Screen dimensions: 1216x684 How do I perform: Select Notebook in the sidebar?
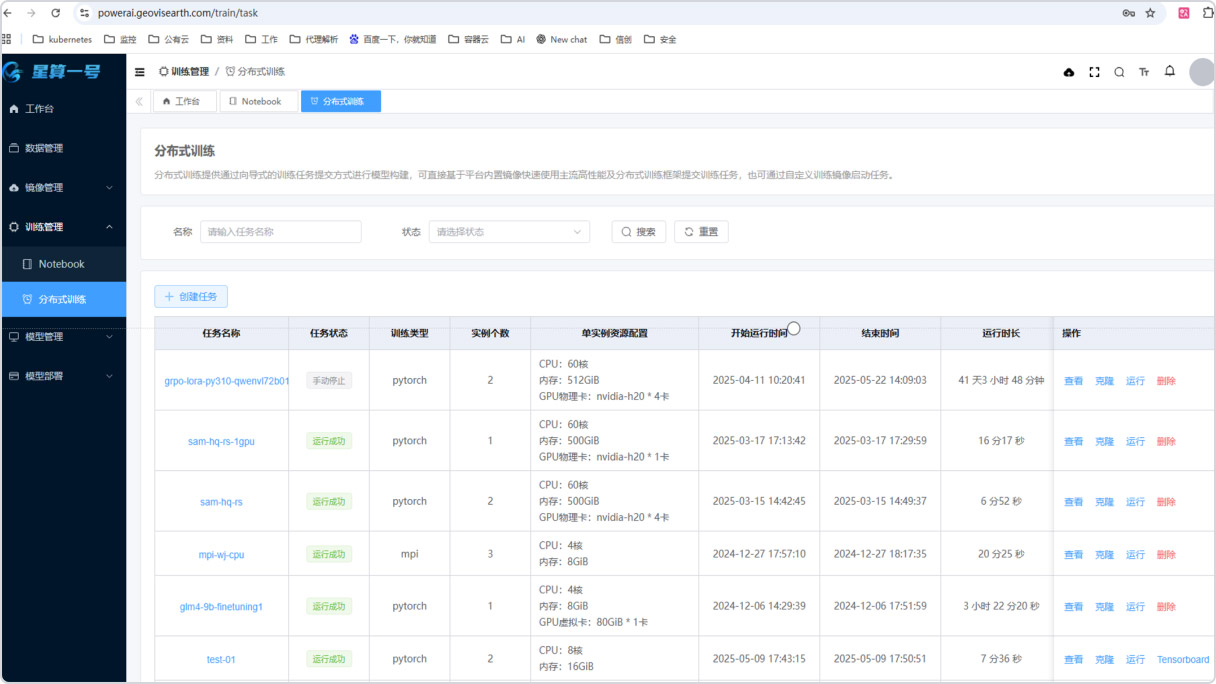tap(62, 264)
